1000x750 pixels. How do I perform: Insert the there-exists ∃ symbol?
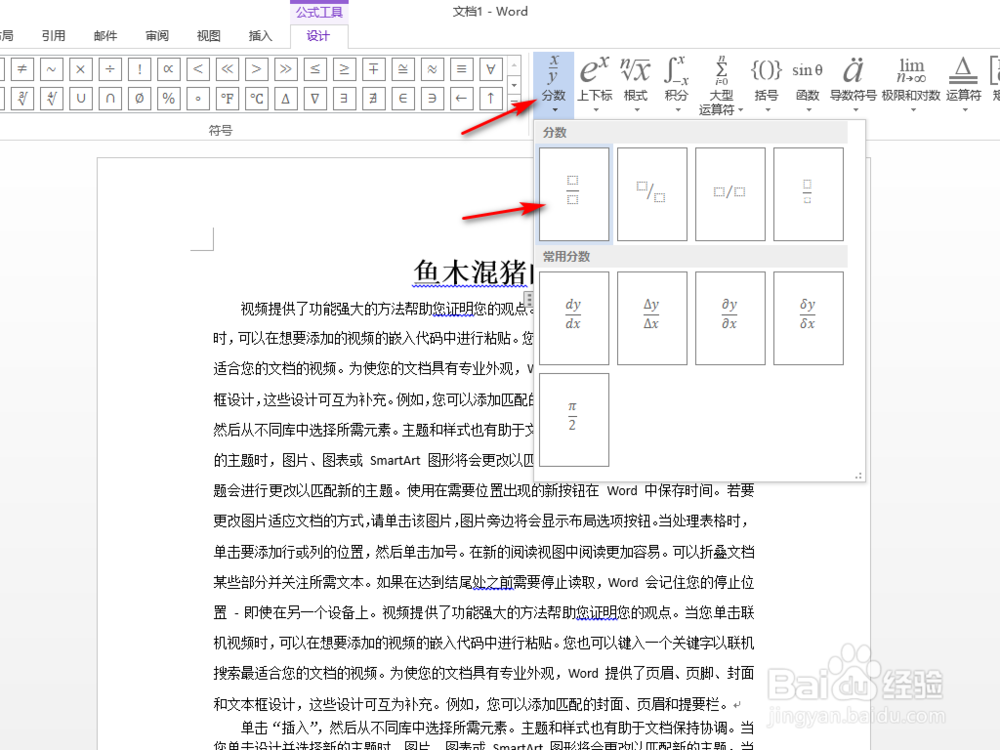pyautogui.click(x=344, y=99)
